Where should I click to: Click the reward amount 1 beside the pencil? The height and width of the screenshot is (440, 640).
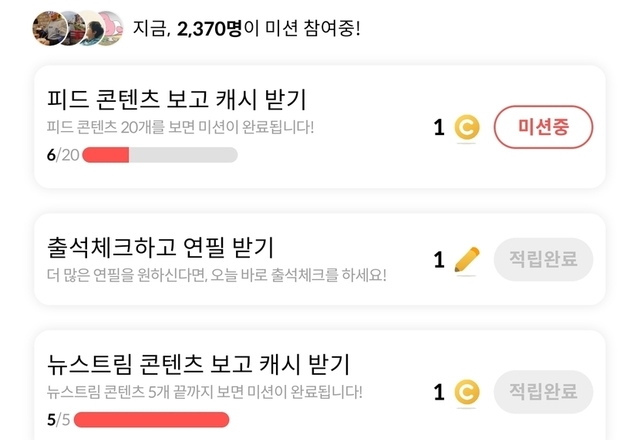coord(438,260)
